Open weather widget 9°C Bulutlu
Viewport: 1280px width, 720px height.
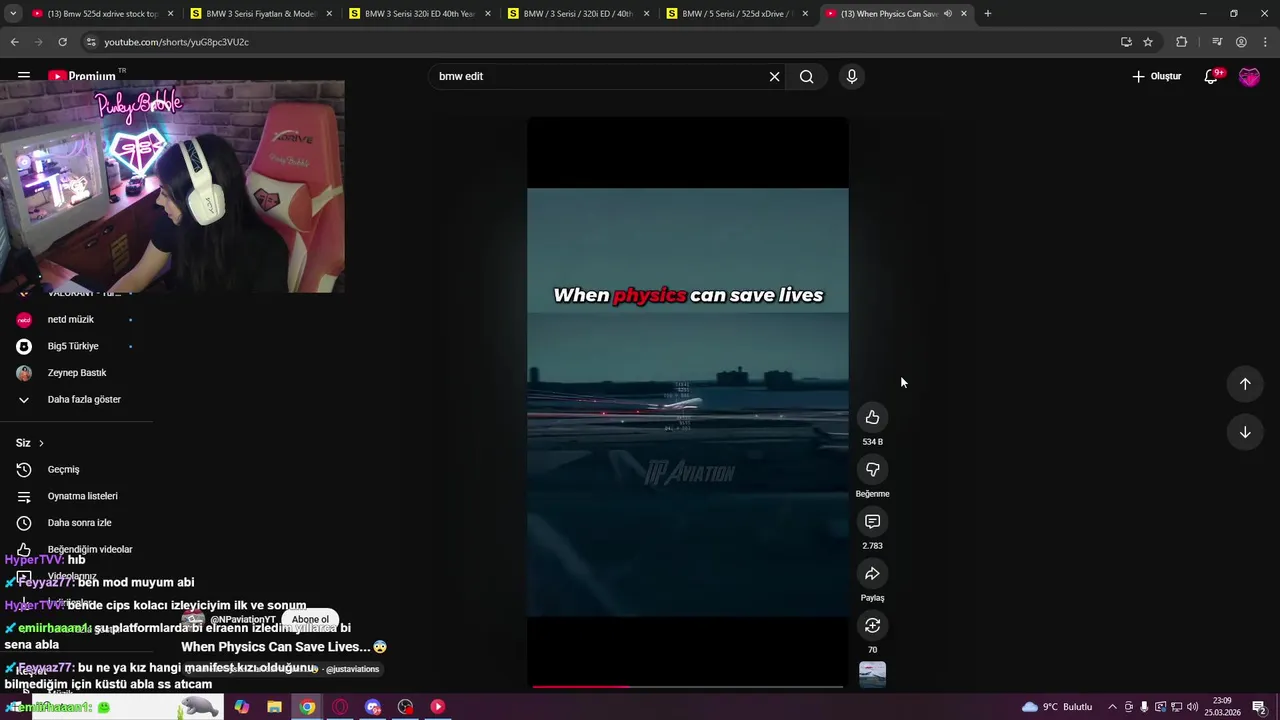pyautogui.click(x=1057, y=707)
